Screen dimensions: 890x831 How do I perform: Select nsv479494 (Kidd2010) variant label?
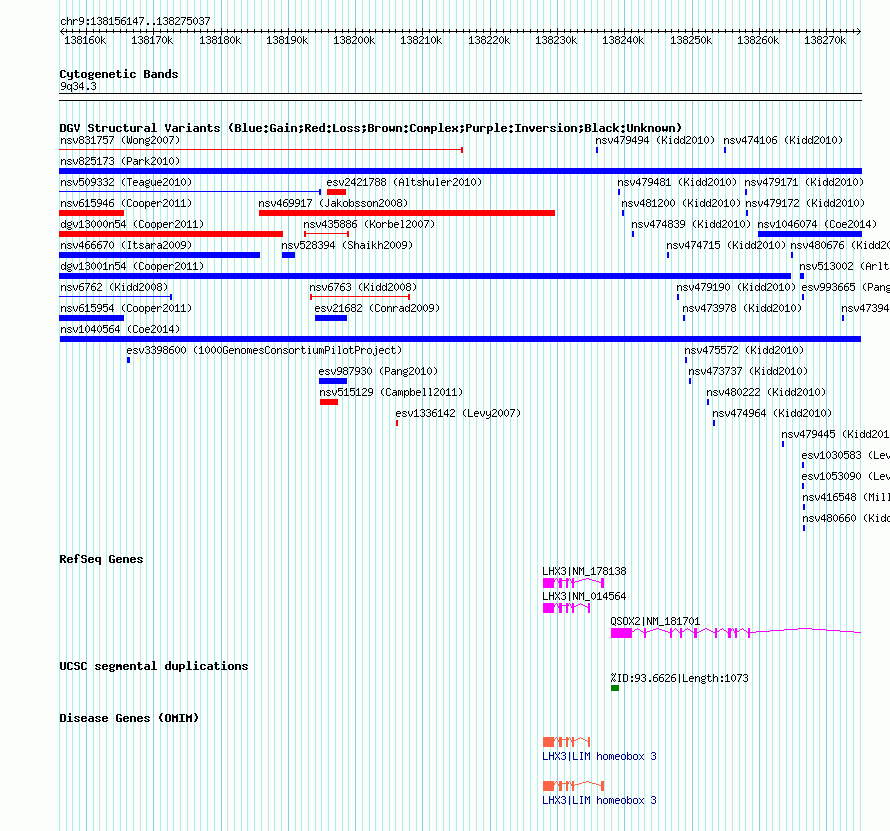(655, 140)
